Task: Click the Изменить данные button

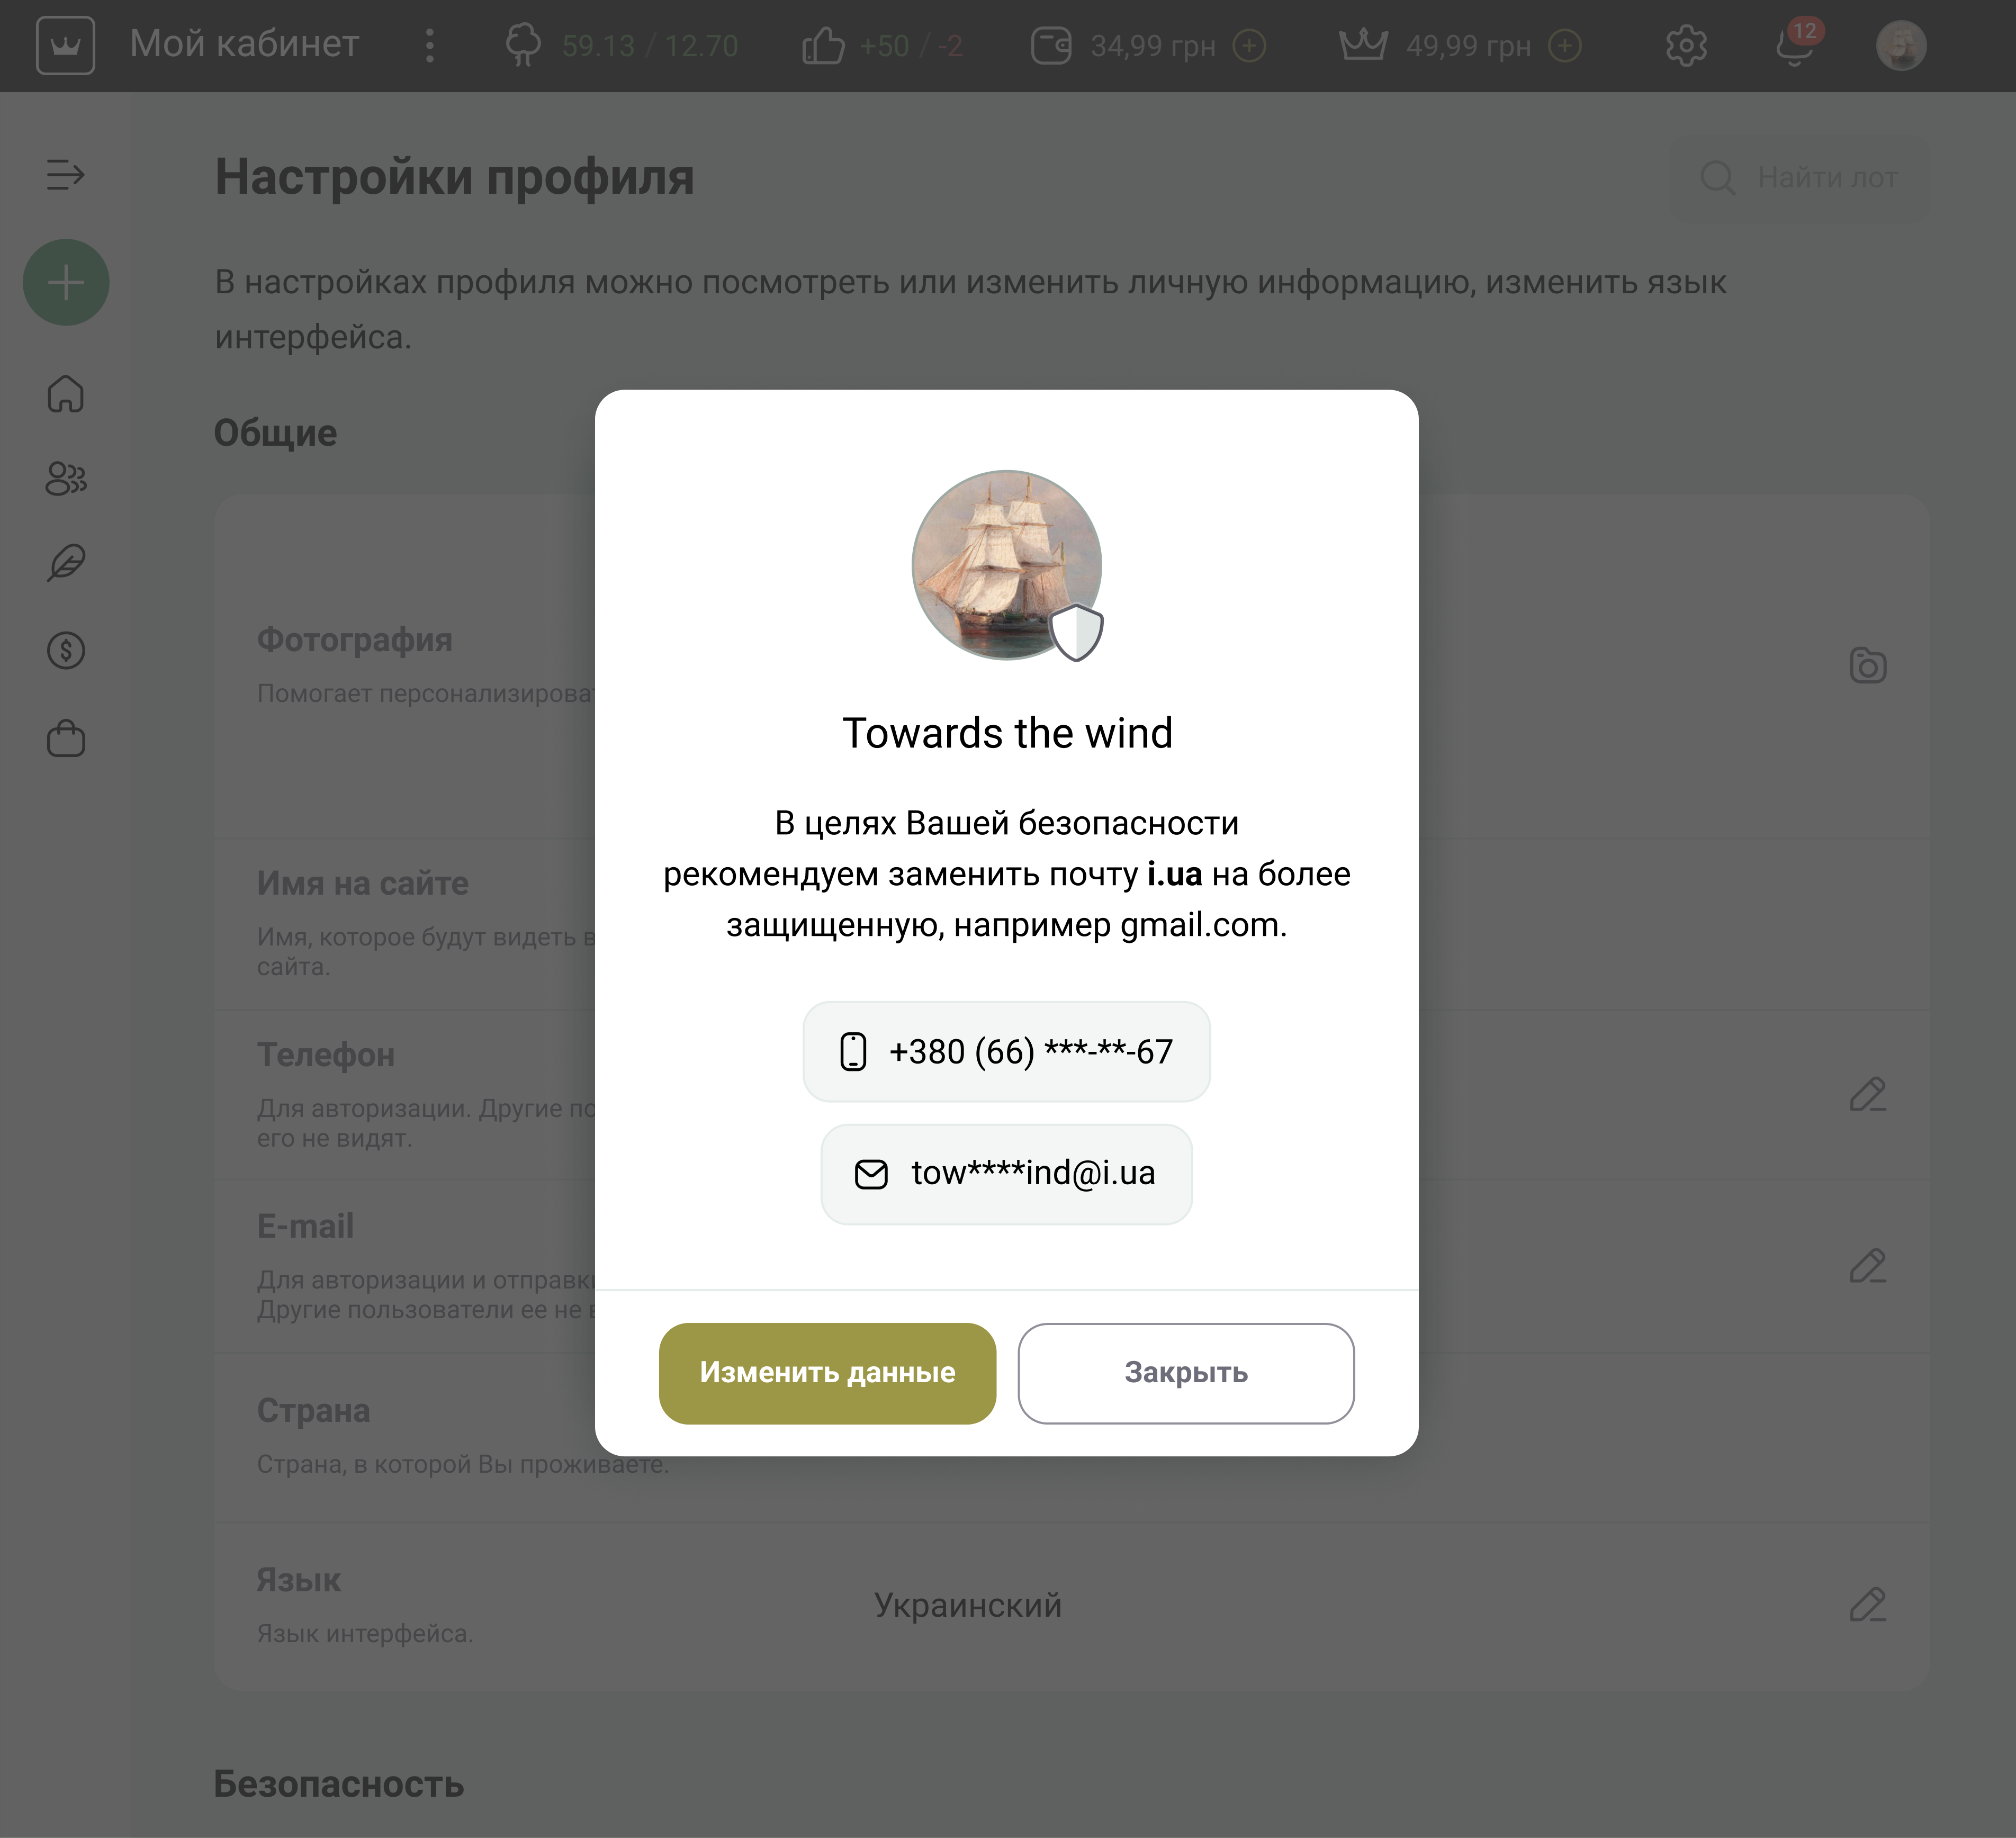Action: (827, 1373)
